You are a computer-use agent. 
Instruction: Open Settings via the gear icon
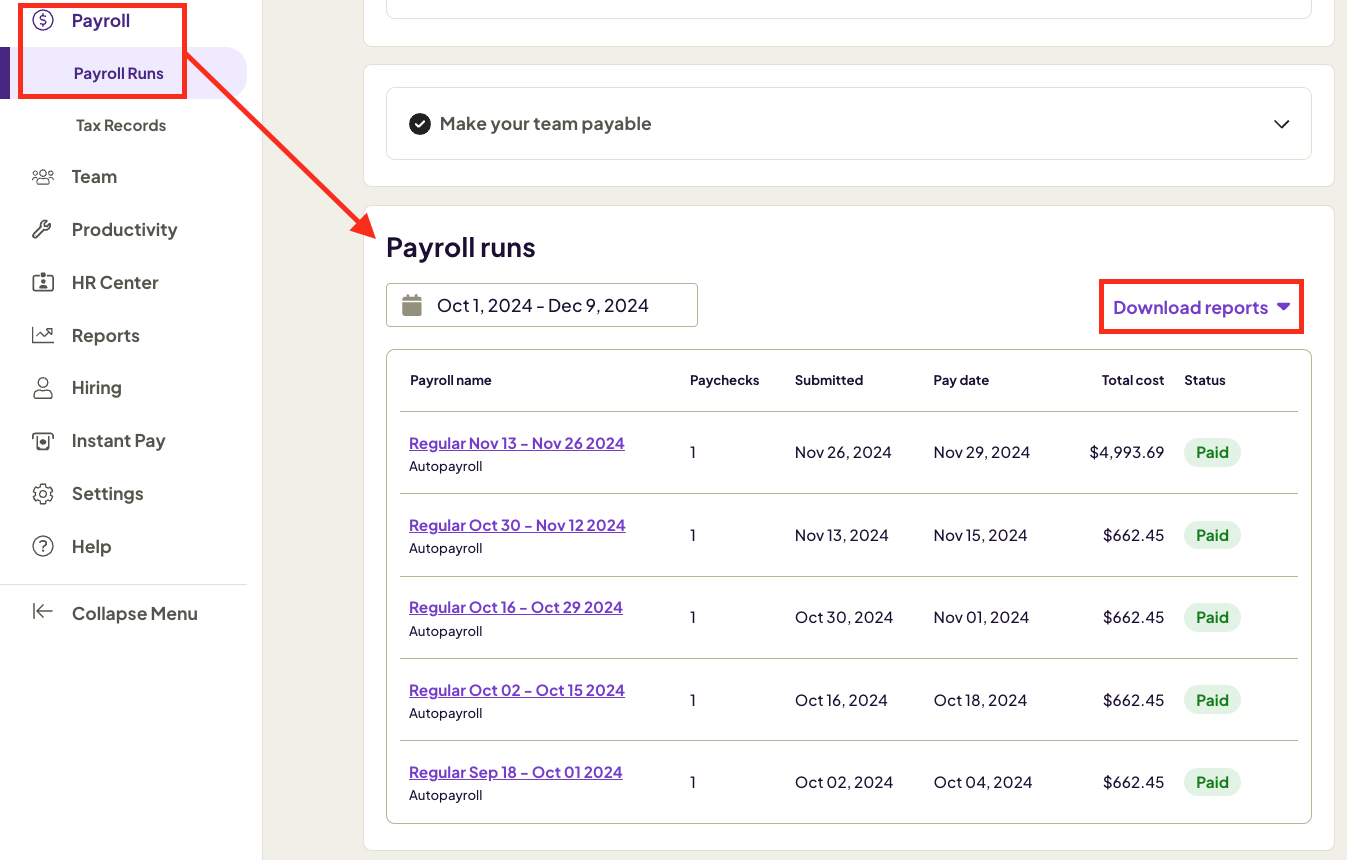pyautogui.click(x=42, y=493)
